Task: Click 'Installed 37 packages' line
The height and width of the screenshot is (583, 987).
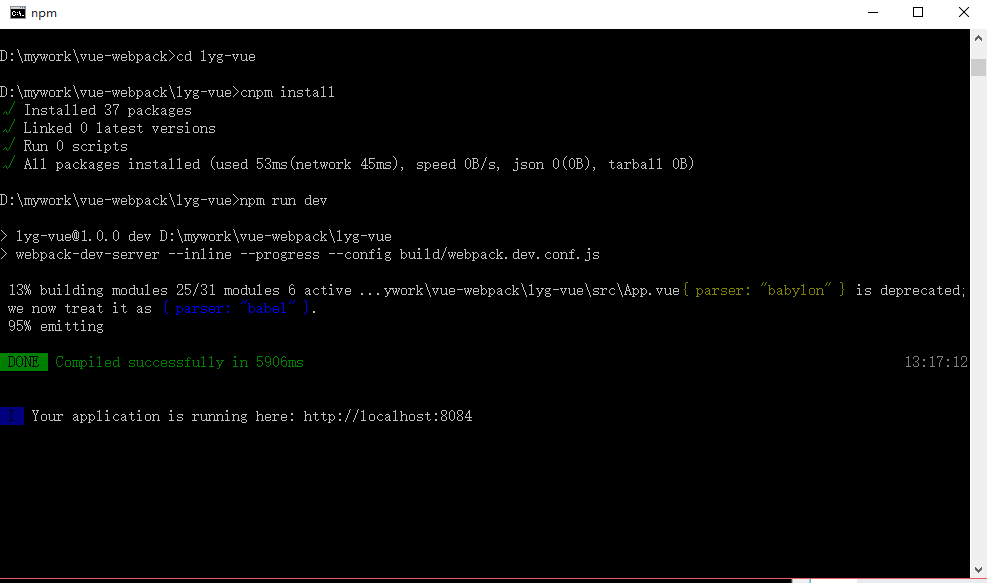Action: click(108, 110)
